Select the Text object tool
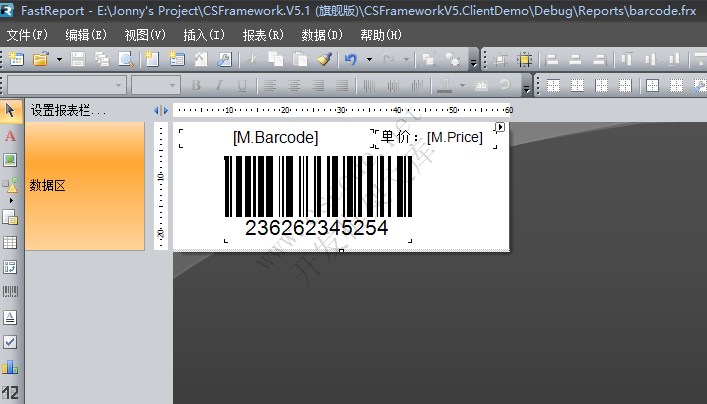The image size is (707, 404). click(x=10, y=136)
